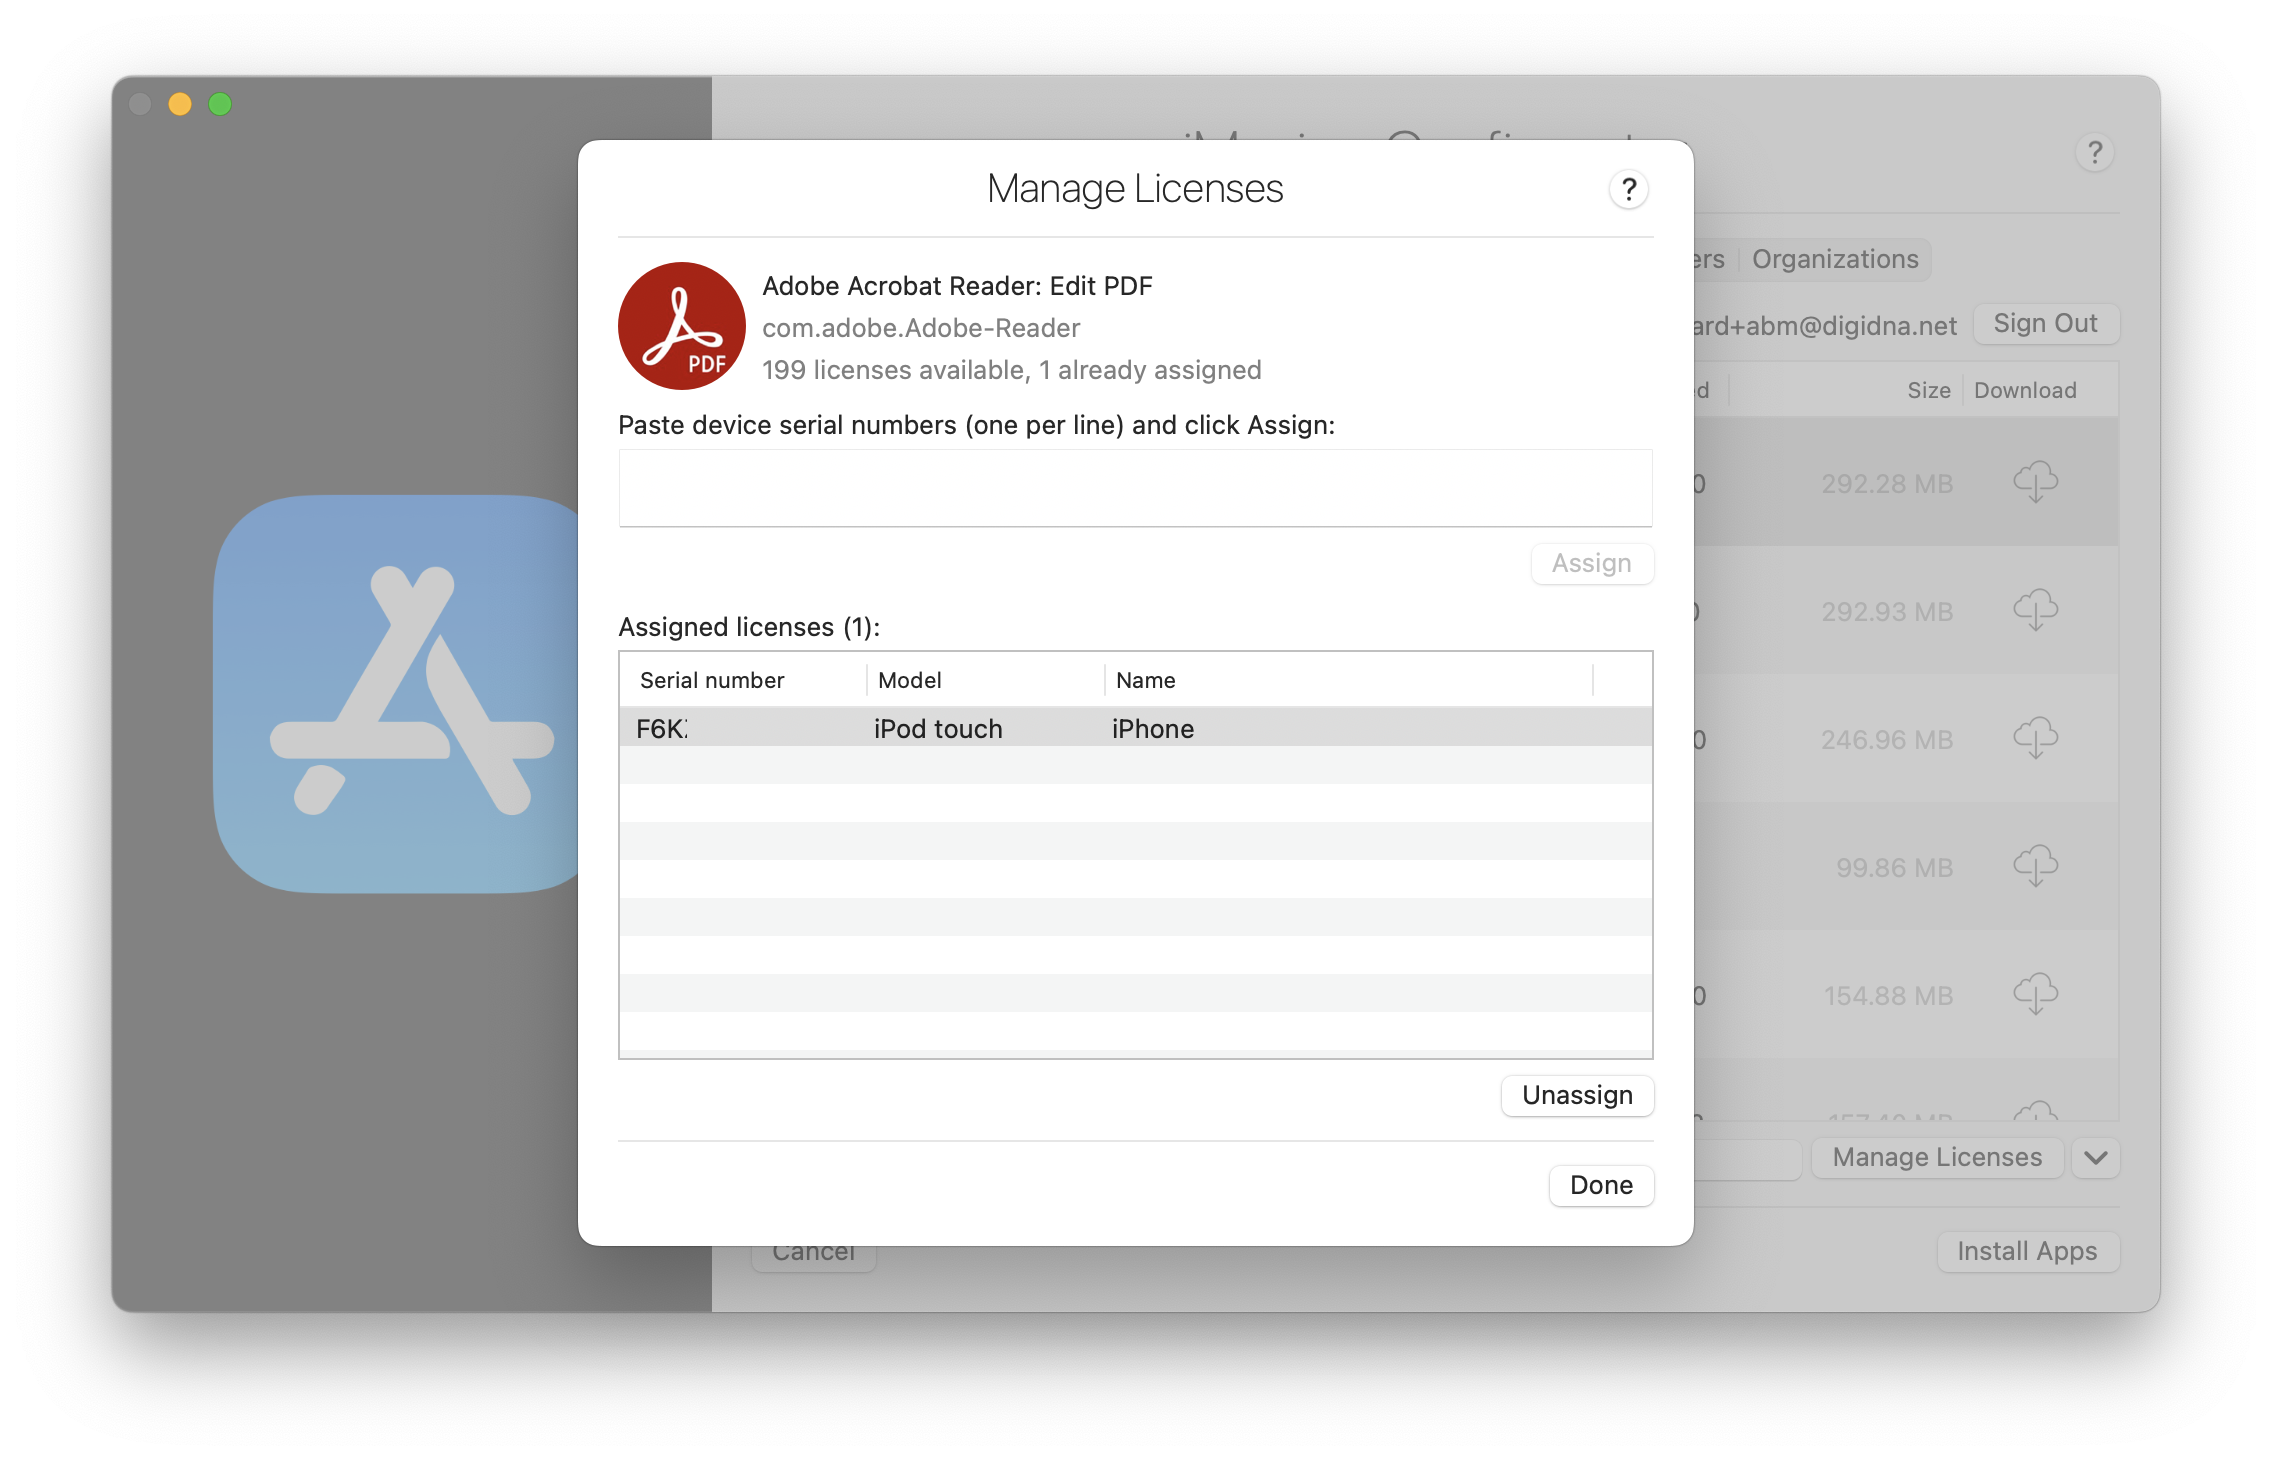Click the Sign Out button
The height and width of the screenshot is (1460, 2272).
2045,323
